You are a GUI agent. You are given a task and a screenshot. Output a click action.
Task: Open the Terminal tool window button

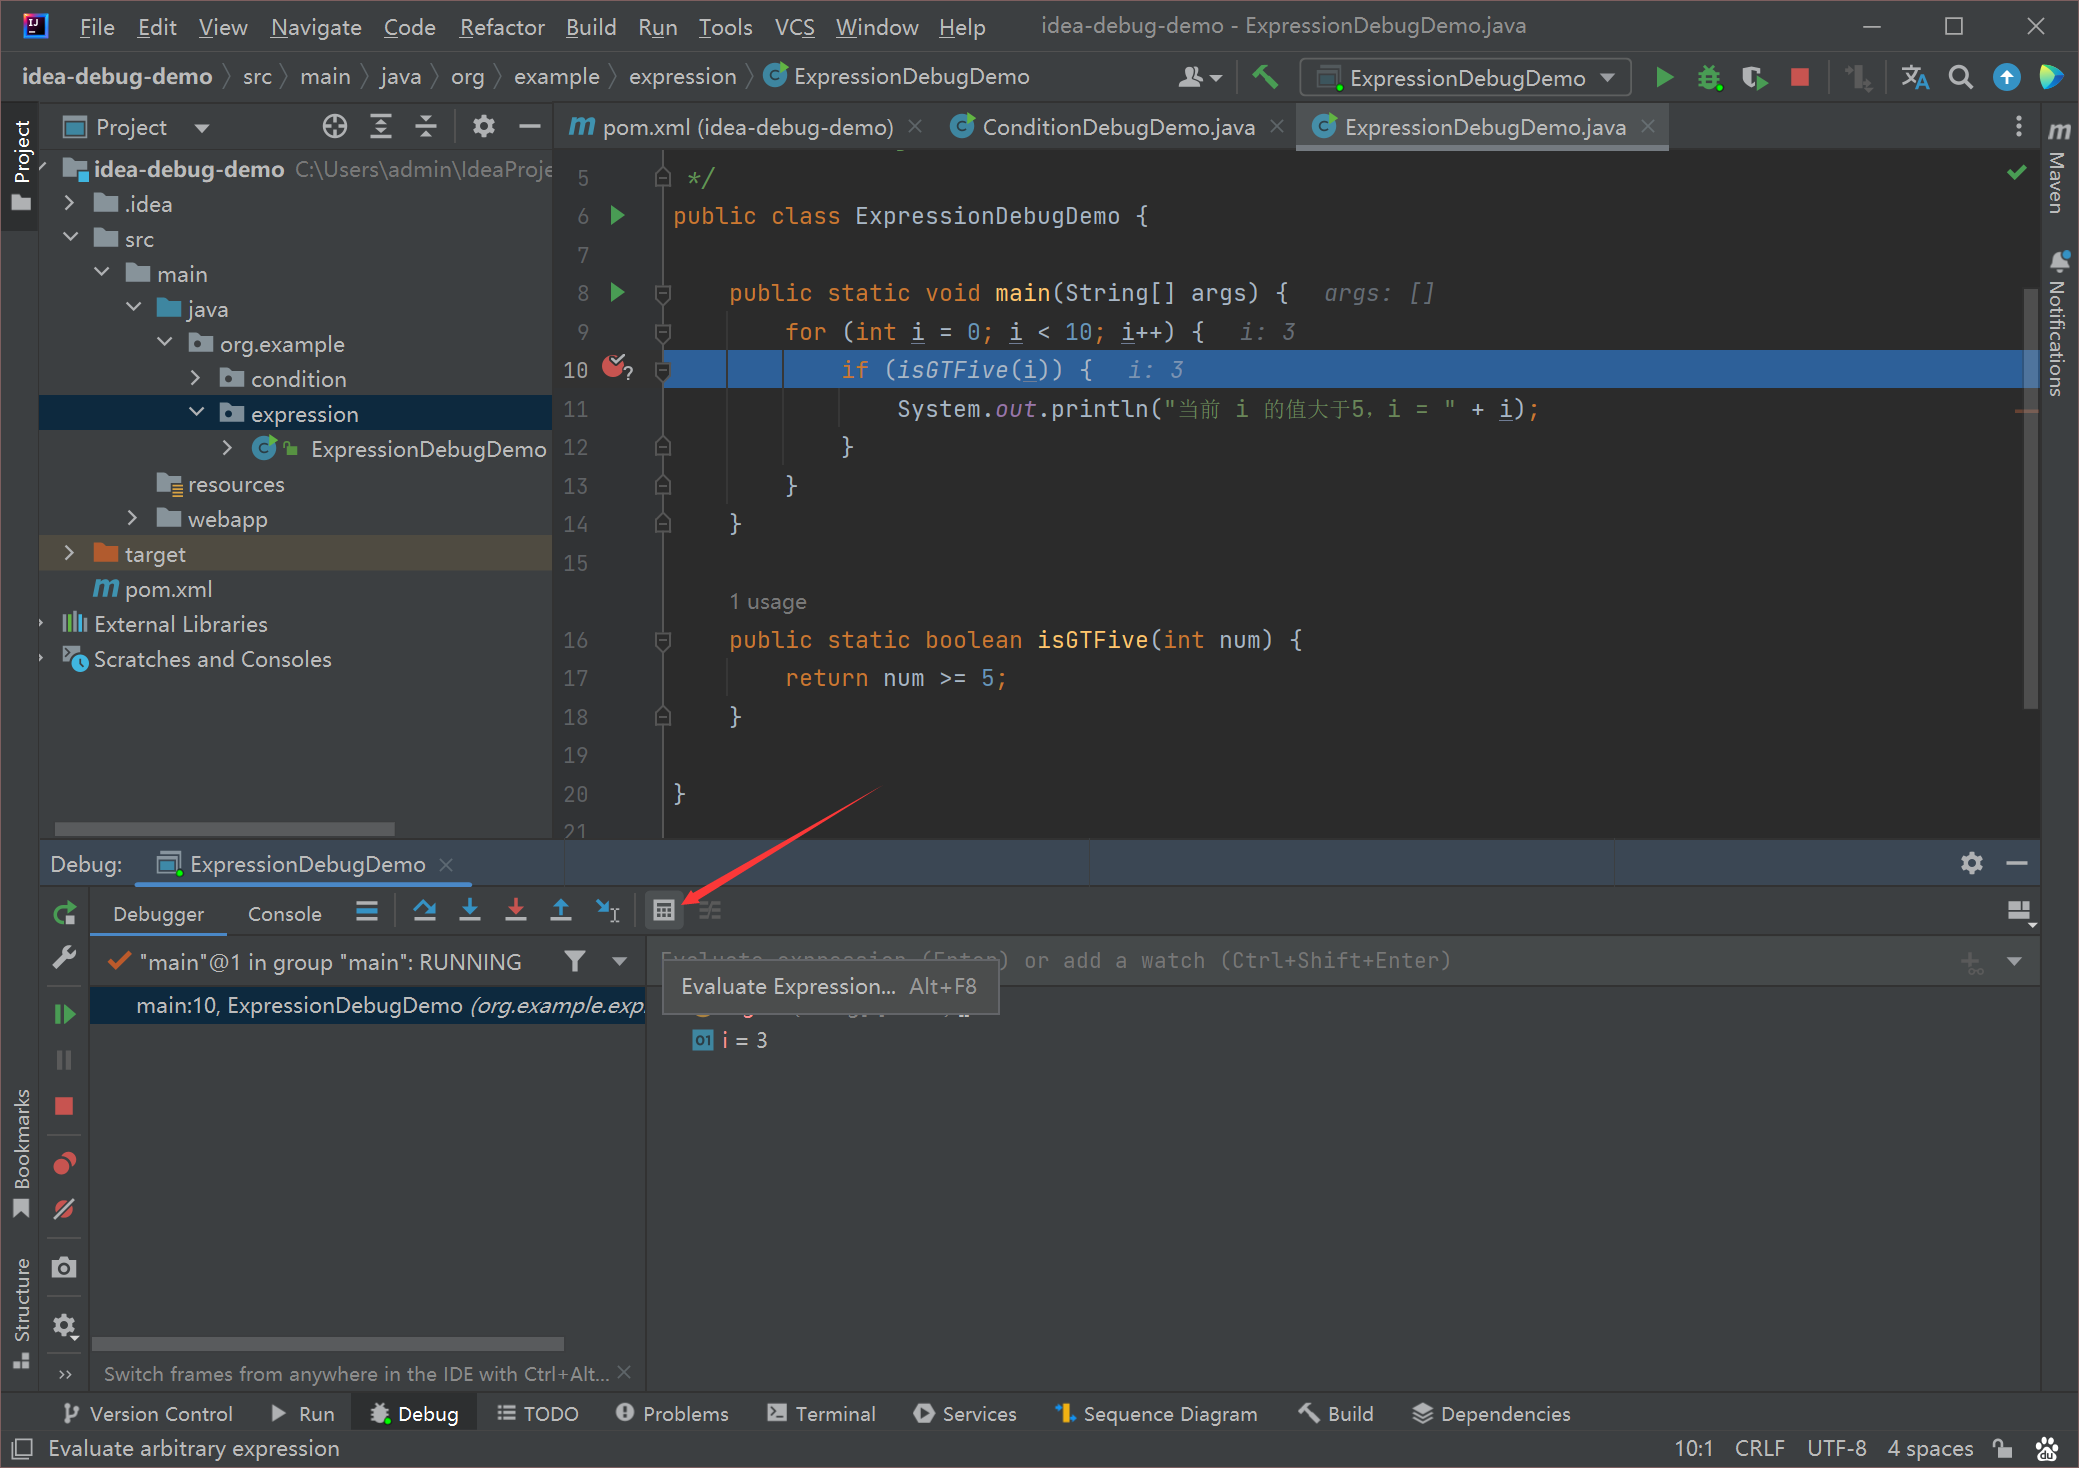click(821, 1413)
